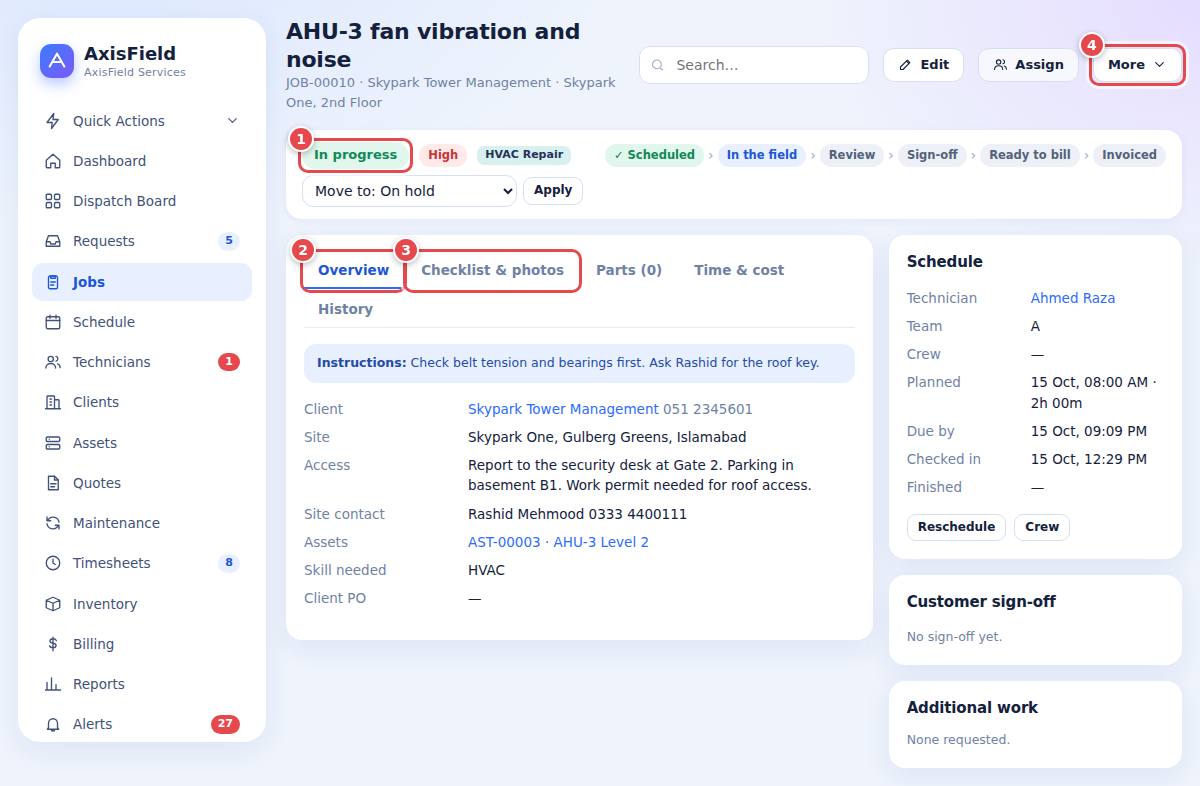Click the Technicians people icon
This screenshot has width=1200, height=786.
pyautogui.click(x=53, y=362)
